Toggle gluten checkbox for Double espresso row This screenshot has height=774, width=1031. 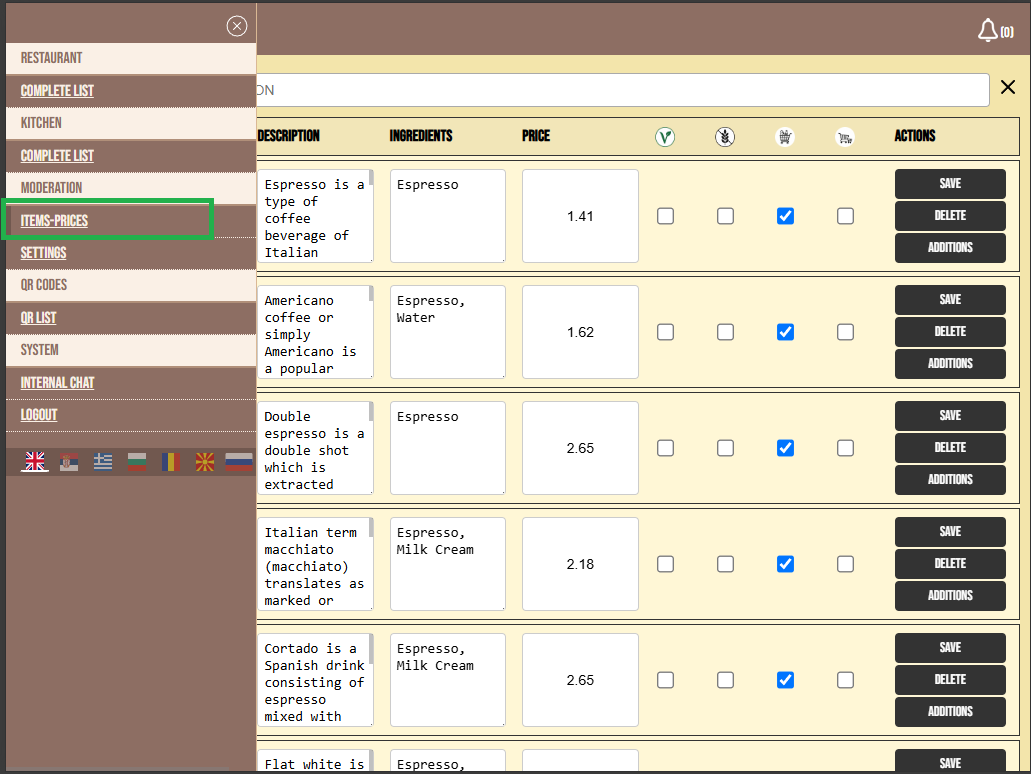click(725, 448)
